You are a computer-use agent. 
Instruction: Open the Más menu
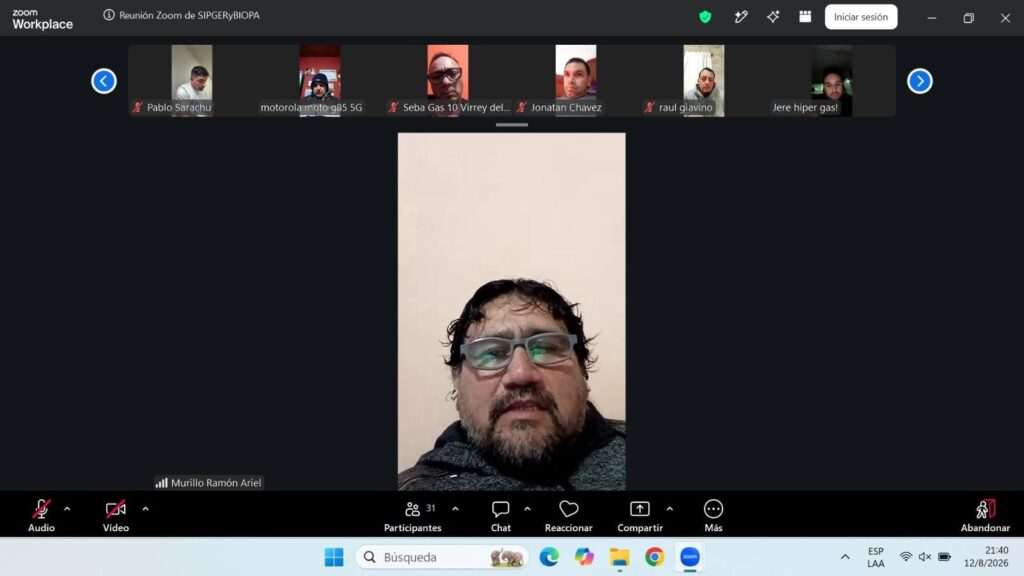pyautogui.click(x=713, y=515)
